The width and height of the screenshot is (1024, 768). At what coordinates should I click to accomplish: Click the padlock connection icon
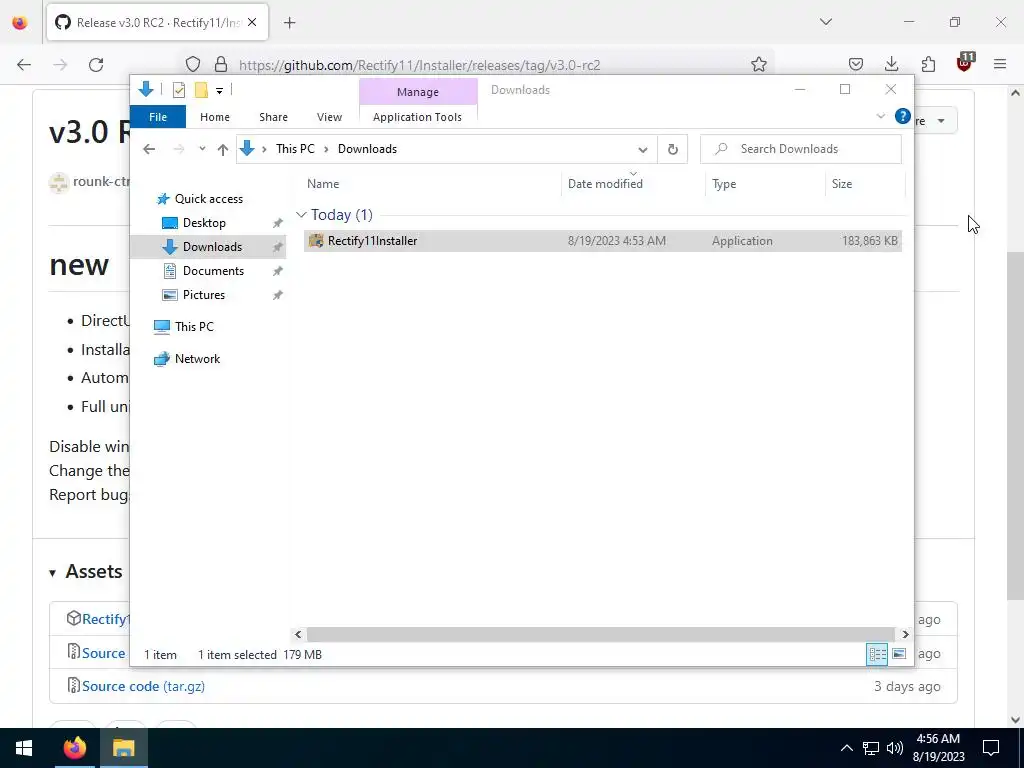click(221, 65)
